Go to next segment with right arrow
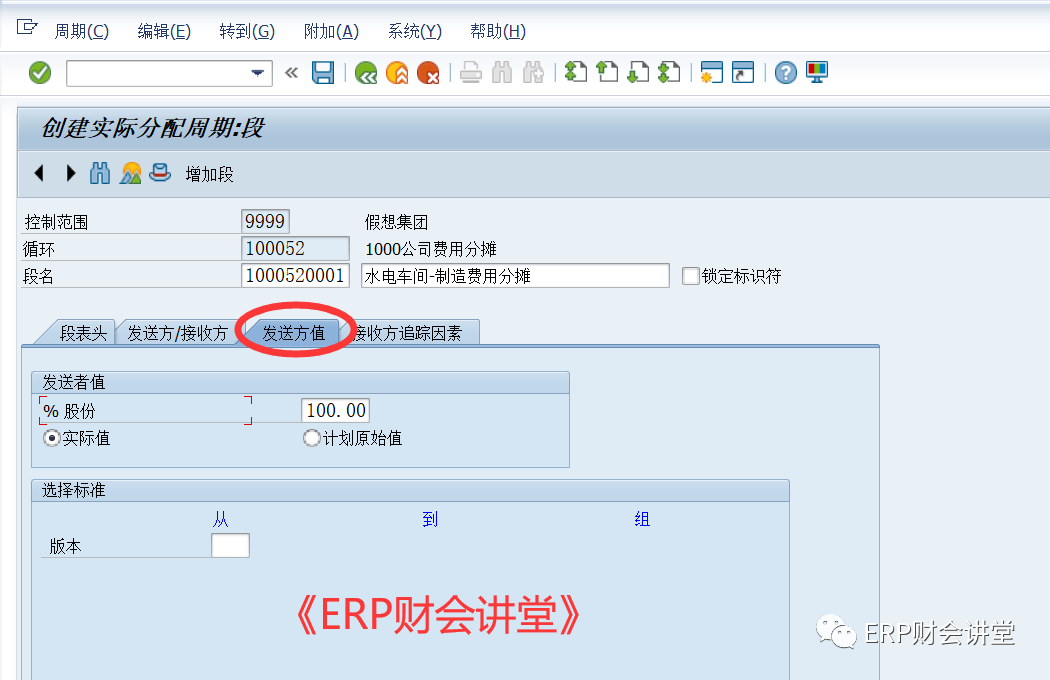The height and width of the screenshot is (680, 1050). (x=70, y=174)
